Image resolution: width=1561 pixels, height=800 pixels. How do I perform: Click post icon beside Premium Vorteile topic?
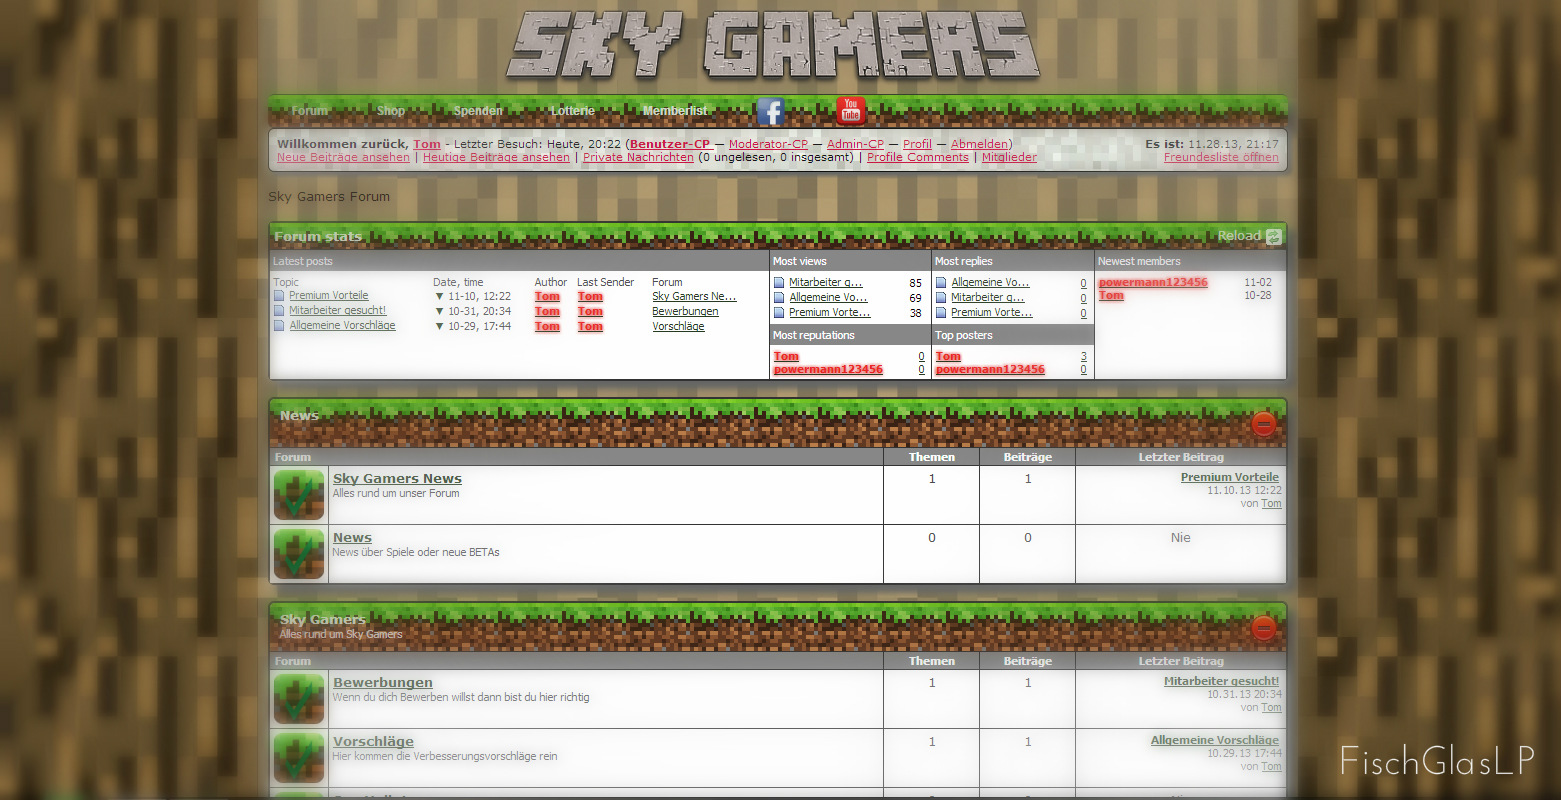tap(280, 296)
